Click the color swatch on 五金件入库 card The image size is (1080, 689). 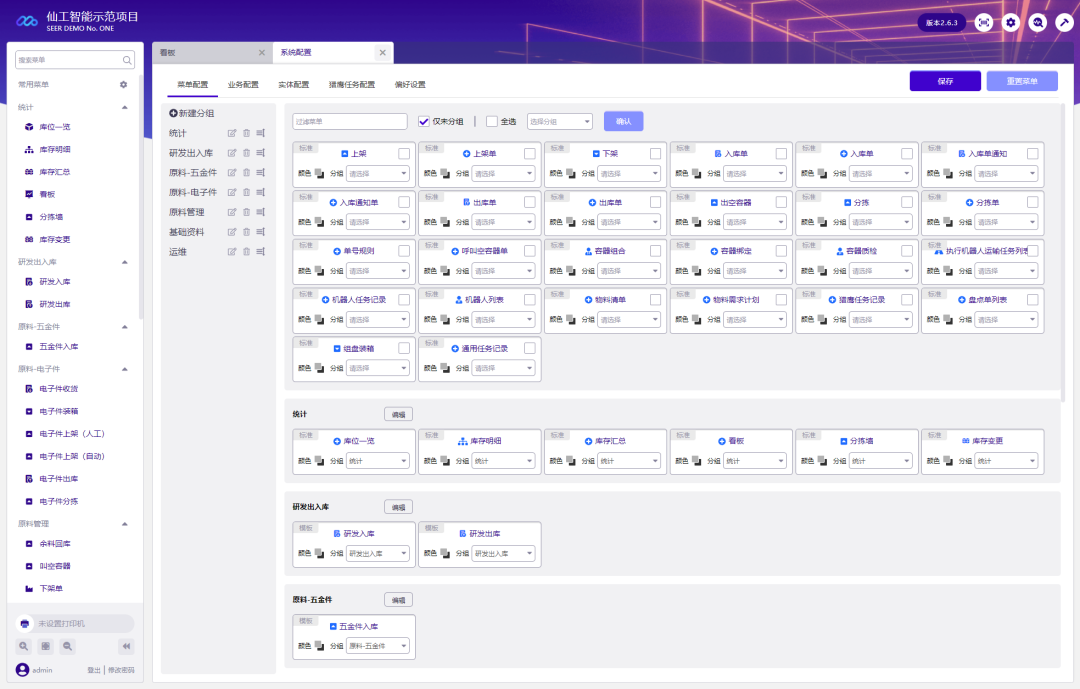[319, 646]
